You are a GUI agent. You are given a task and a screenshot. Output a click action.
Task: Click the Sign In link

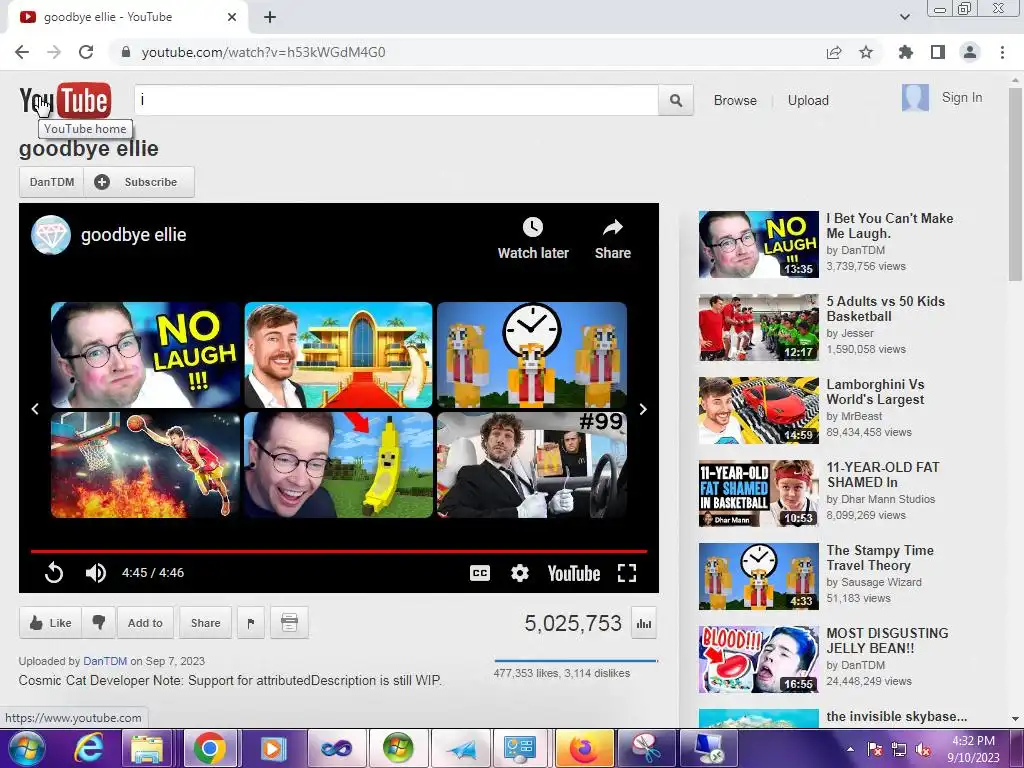coord(962,97)
